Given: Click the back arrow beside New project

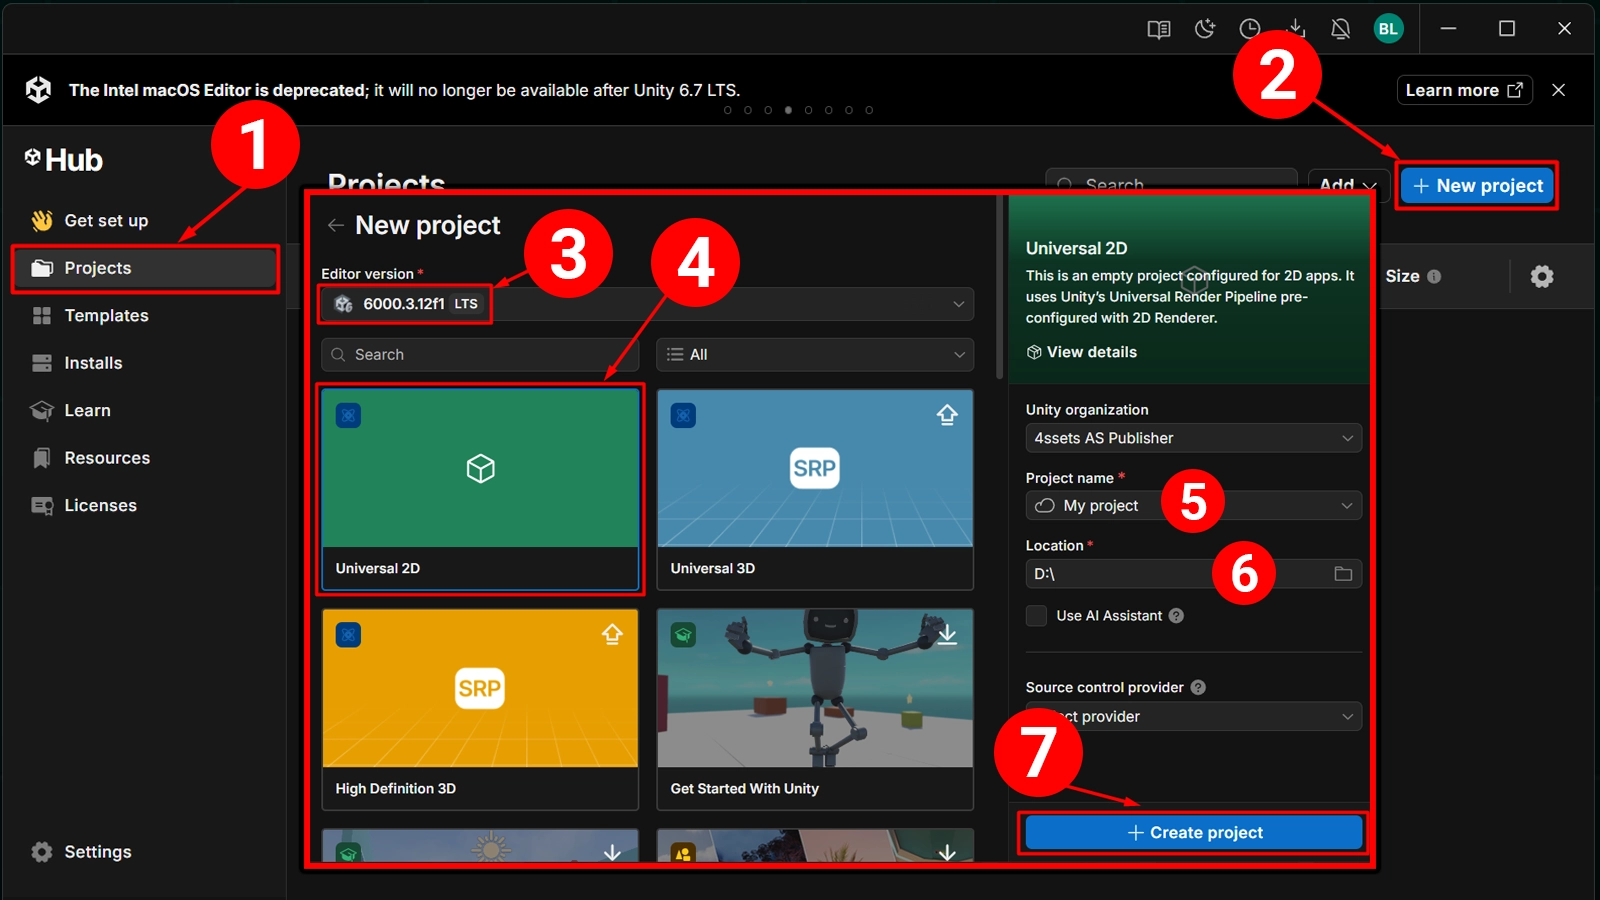Looking at the screenshot, I should (335, 225).
